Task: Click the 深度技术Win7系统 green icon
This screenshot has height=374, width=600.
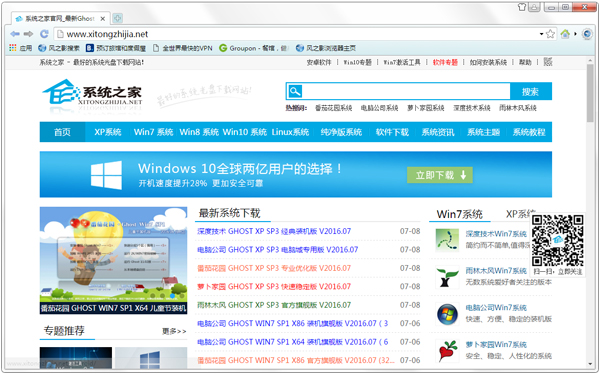Action: 447,240
